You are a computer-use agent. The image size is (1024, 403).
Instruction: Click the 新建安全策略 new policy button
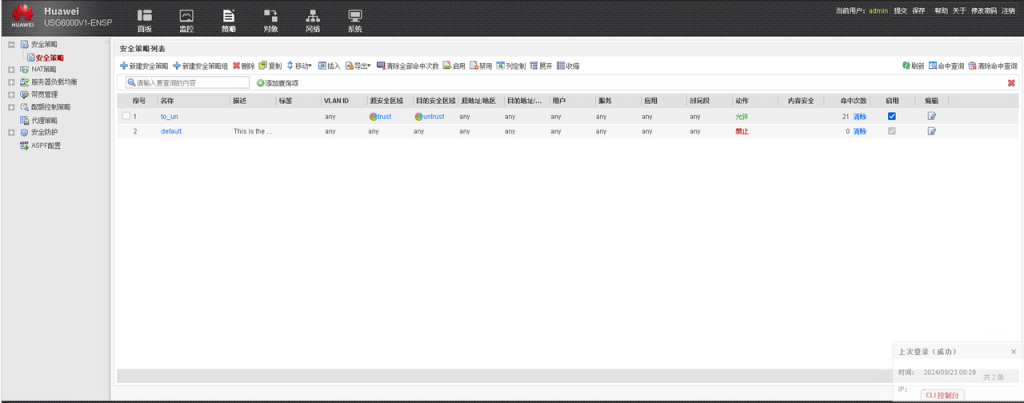(x=144, y=66)
